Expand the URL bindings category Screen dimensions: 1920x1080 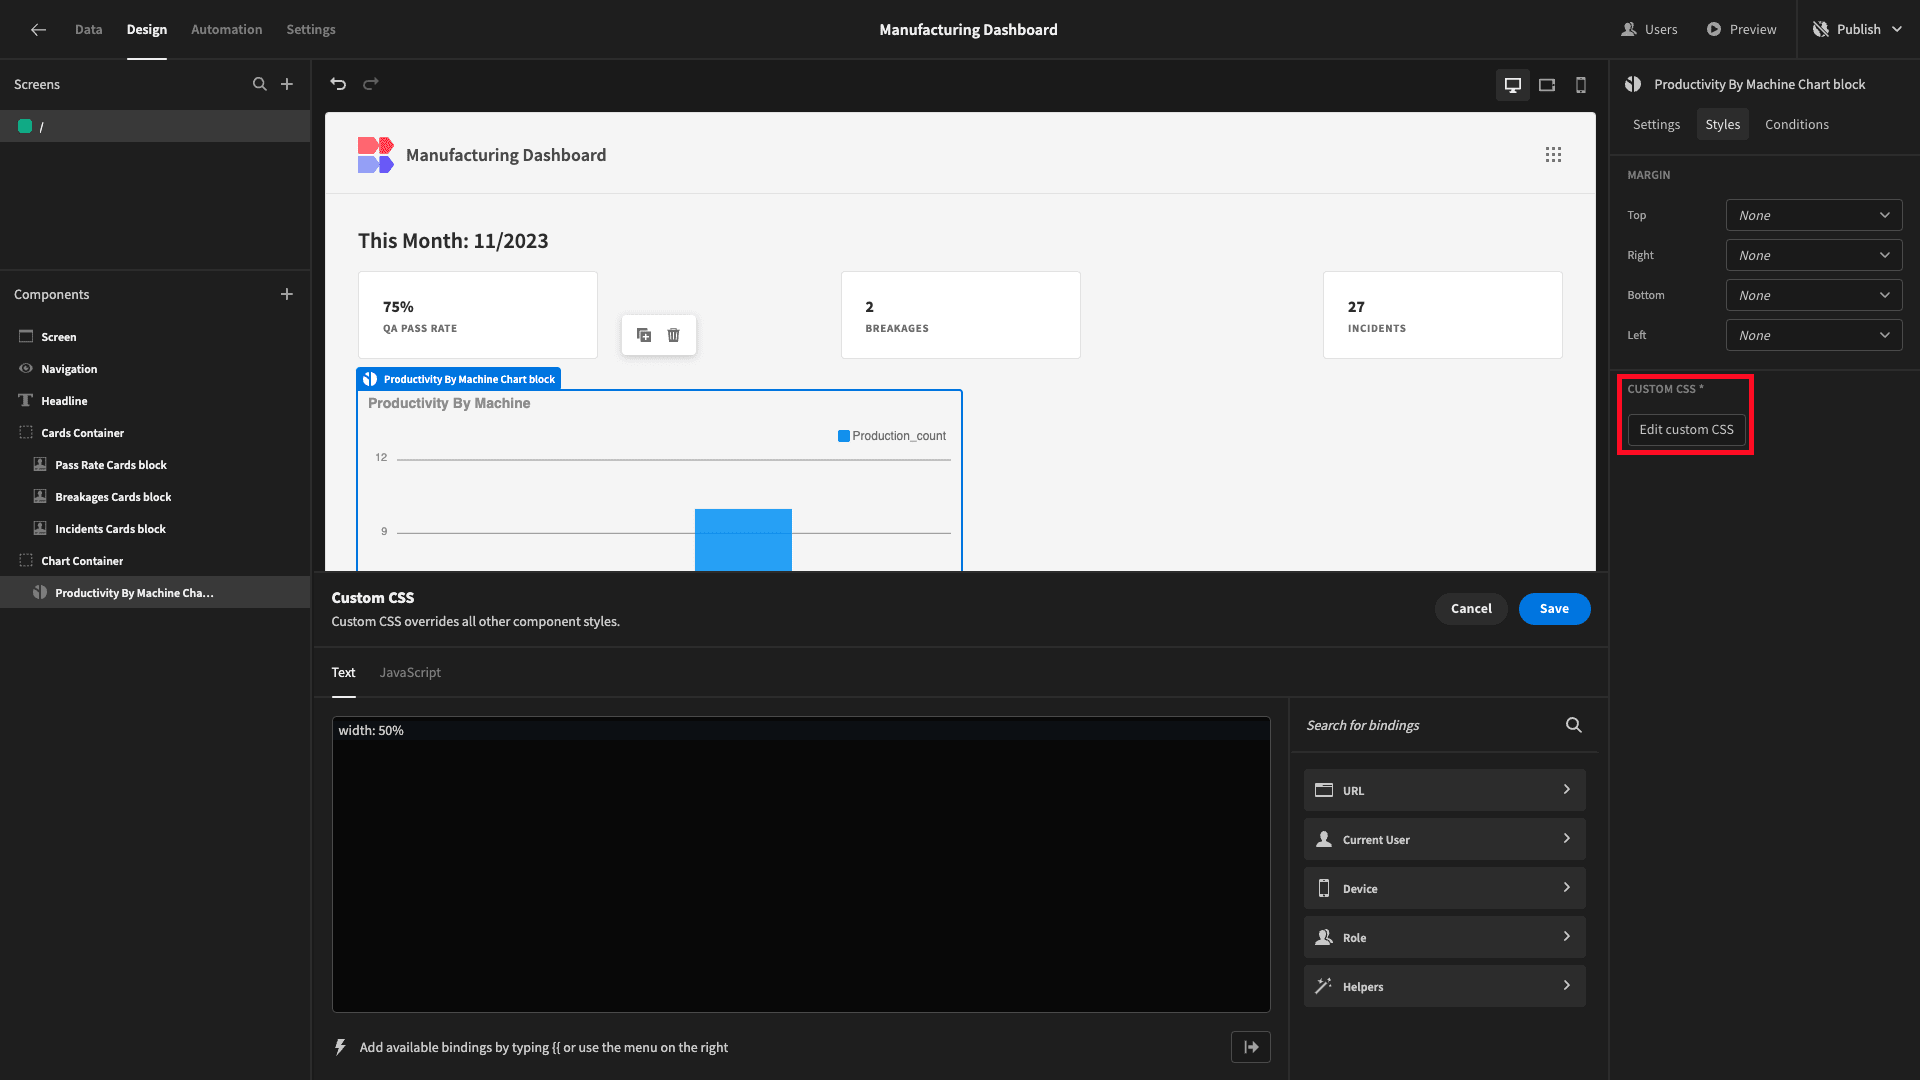click(x=1445, y=790)
